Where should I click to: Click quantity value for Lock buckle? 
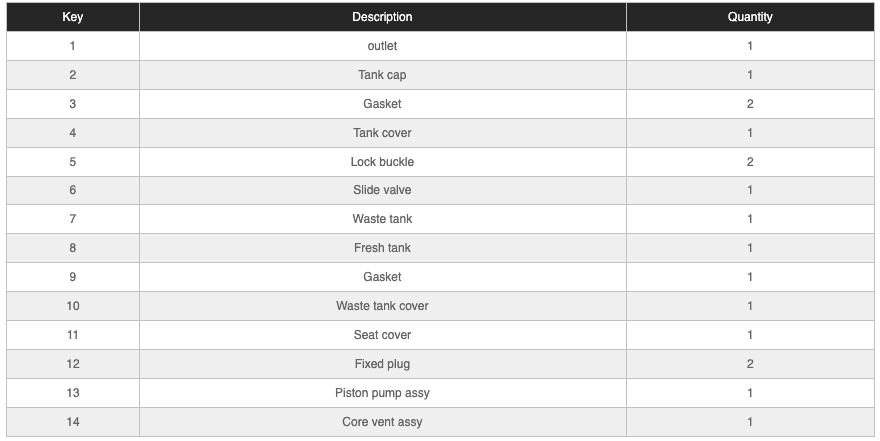coord(750,162)
